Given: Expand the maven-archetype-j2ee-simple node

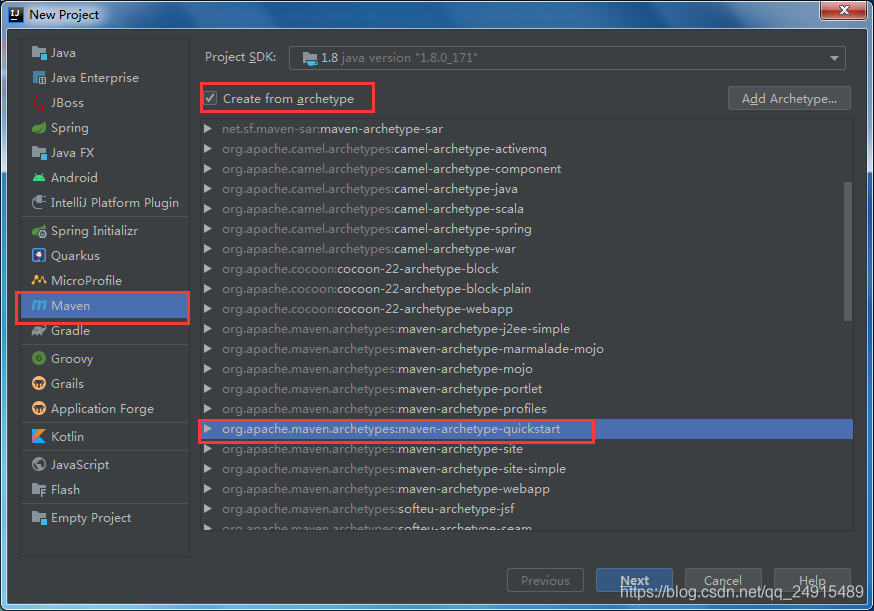Looking at the screenshot, I should coord(208,329).
